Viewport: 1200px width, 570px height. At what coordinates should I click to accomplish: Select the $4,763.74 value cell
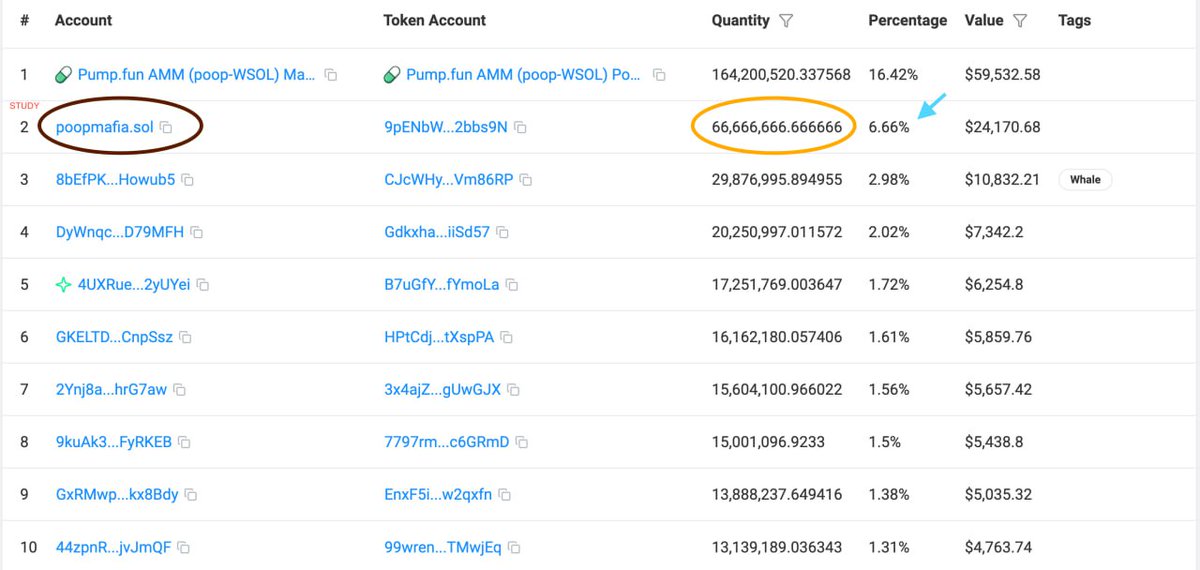999,547
